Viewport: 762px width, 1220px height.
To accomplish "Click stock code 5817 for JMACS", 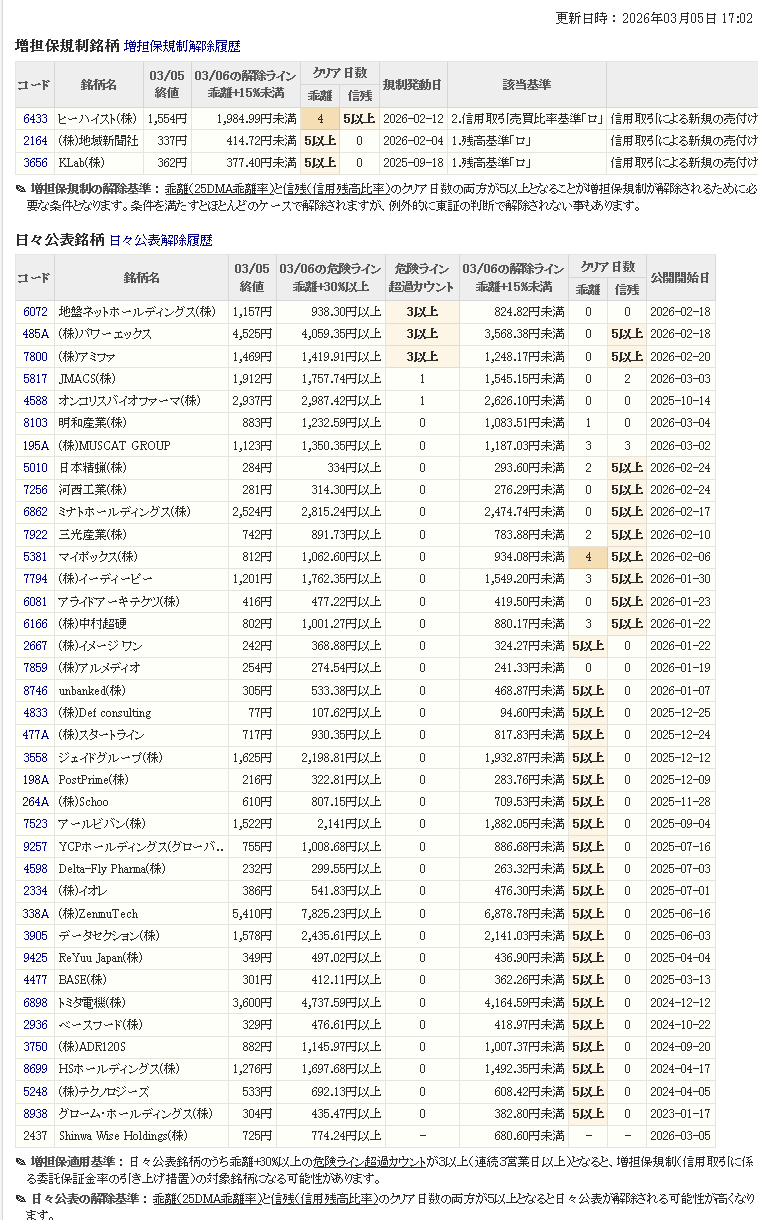I will (35, 379).
